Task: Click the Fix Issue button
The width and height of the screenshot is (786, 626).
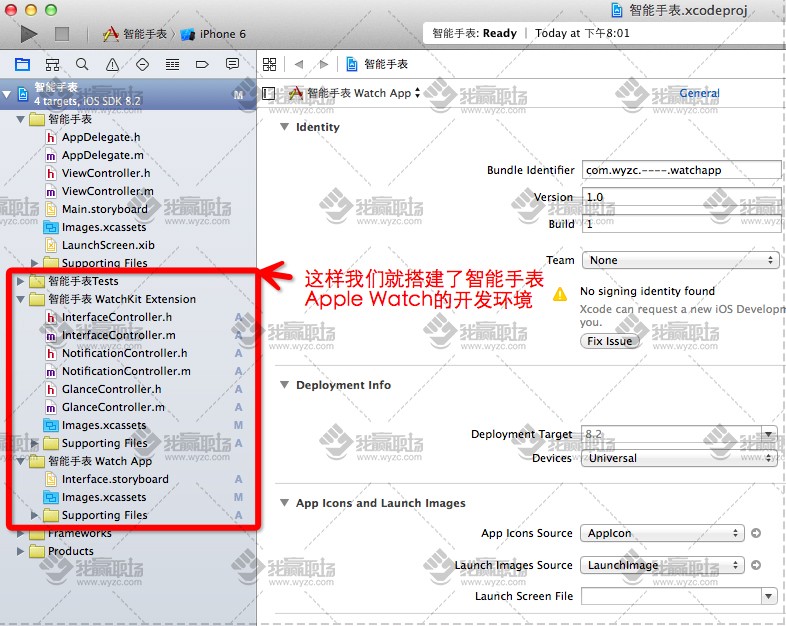Action: [610, 341]
